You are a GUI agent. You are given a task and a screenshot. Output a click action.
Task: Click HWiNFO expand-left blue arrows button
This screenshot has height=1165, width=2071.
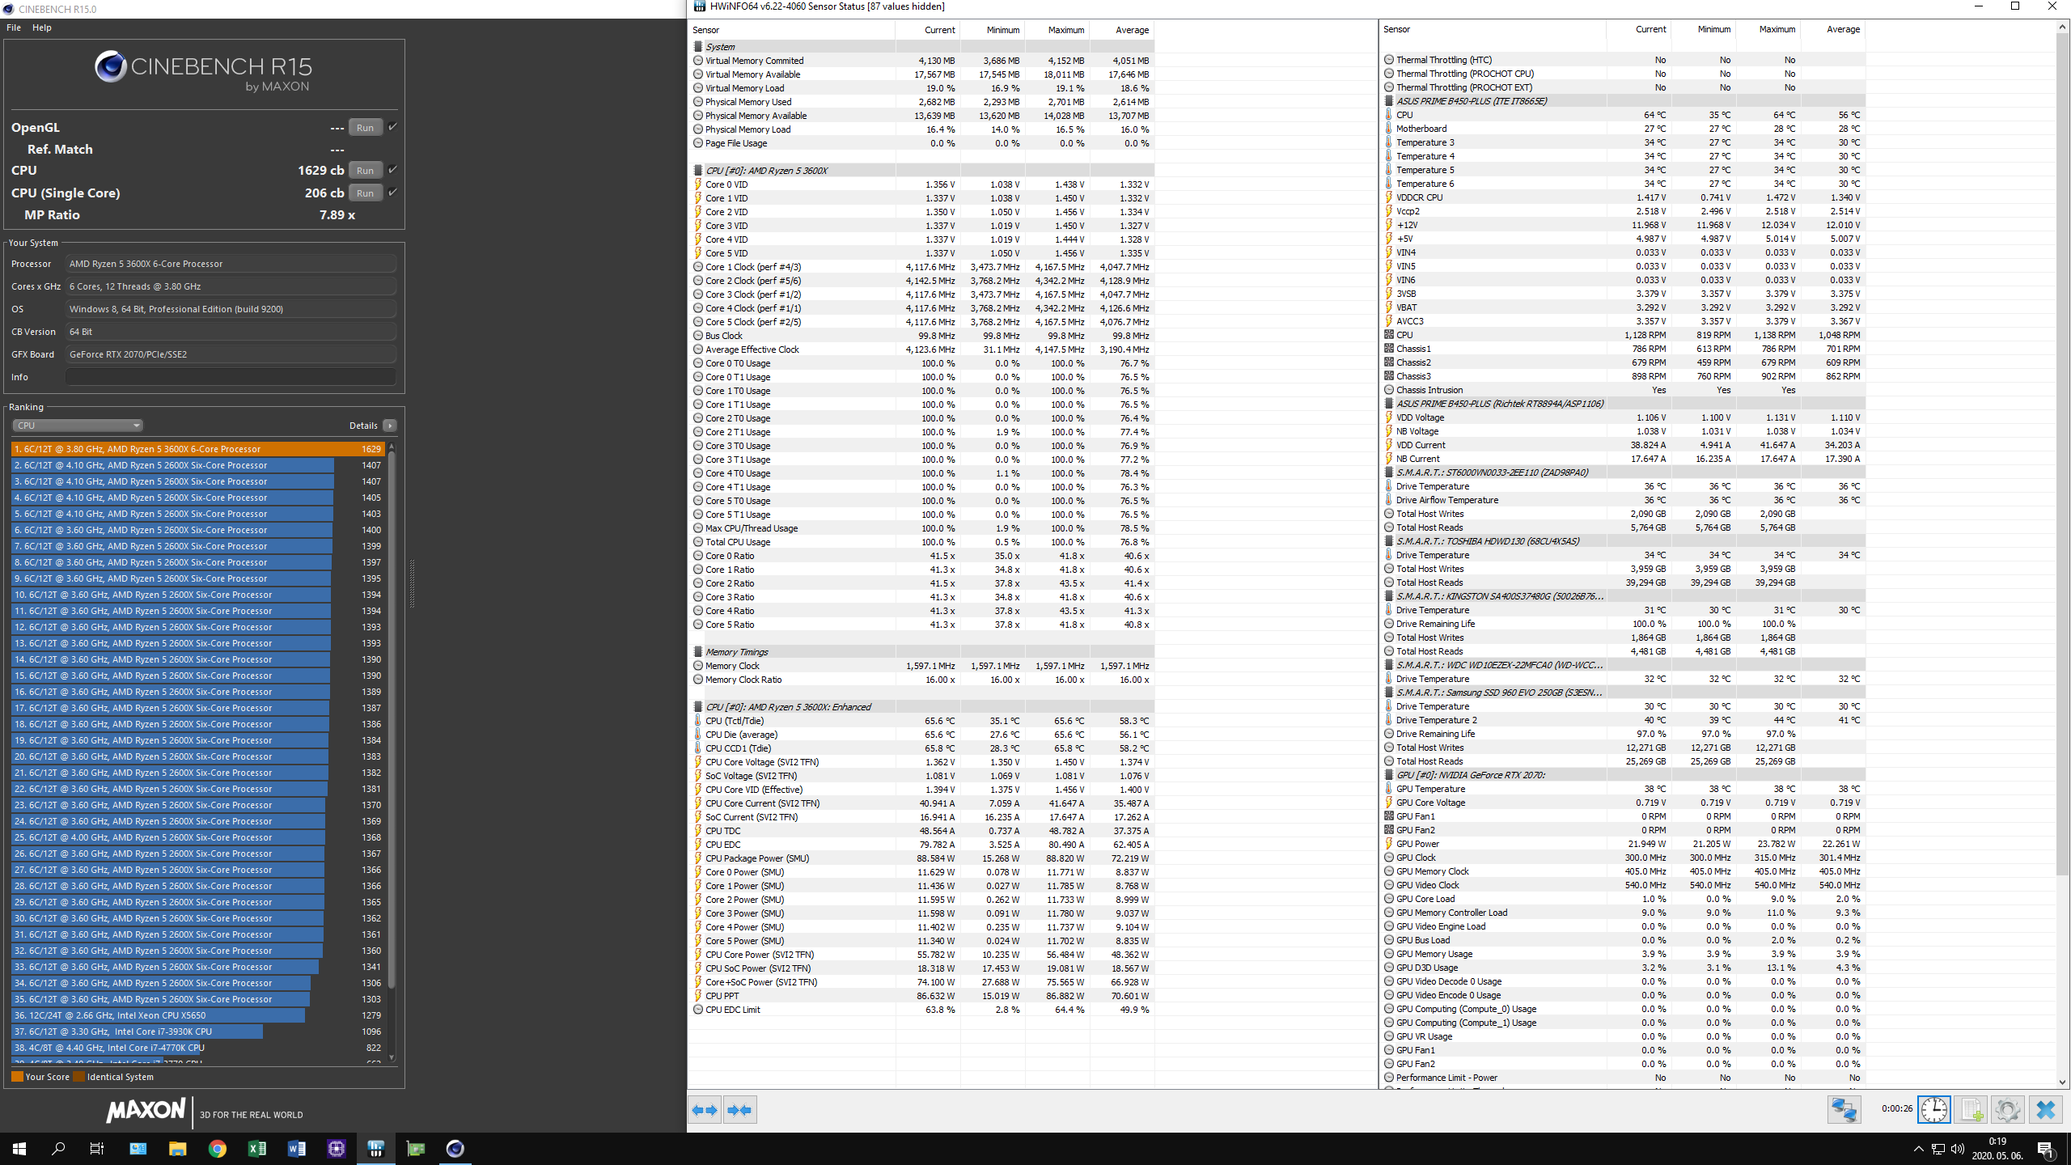tap(705, 1110)
